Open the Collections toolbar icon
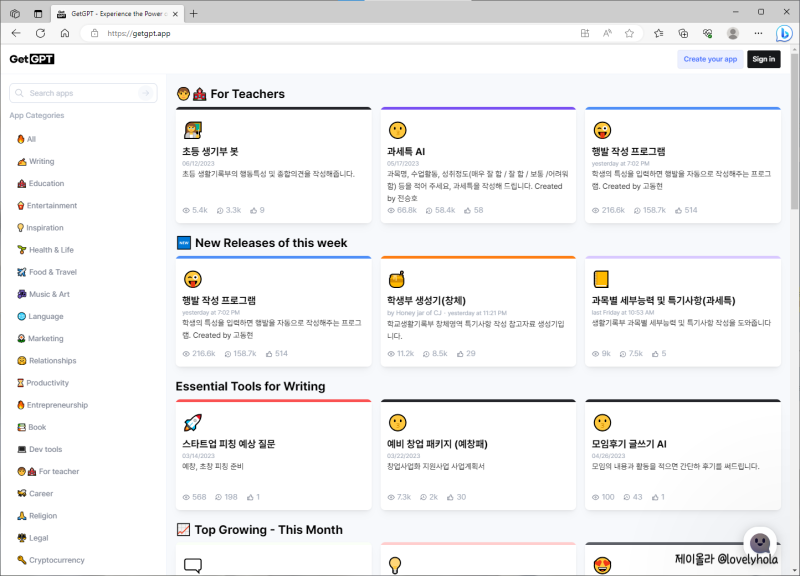This screenshot has width=800, height=576. (683, 33)
